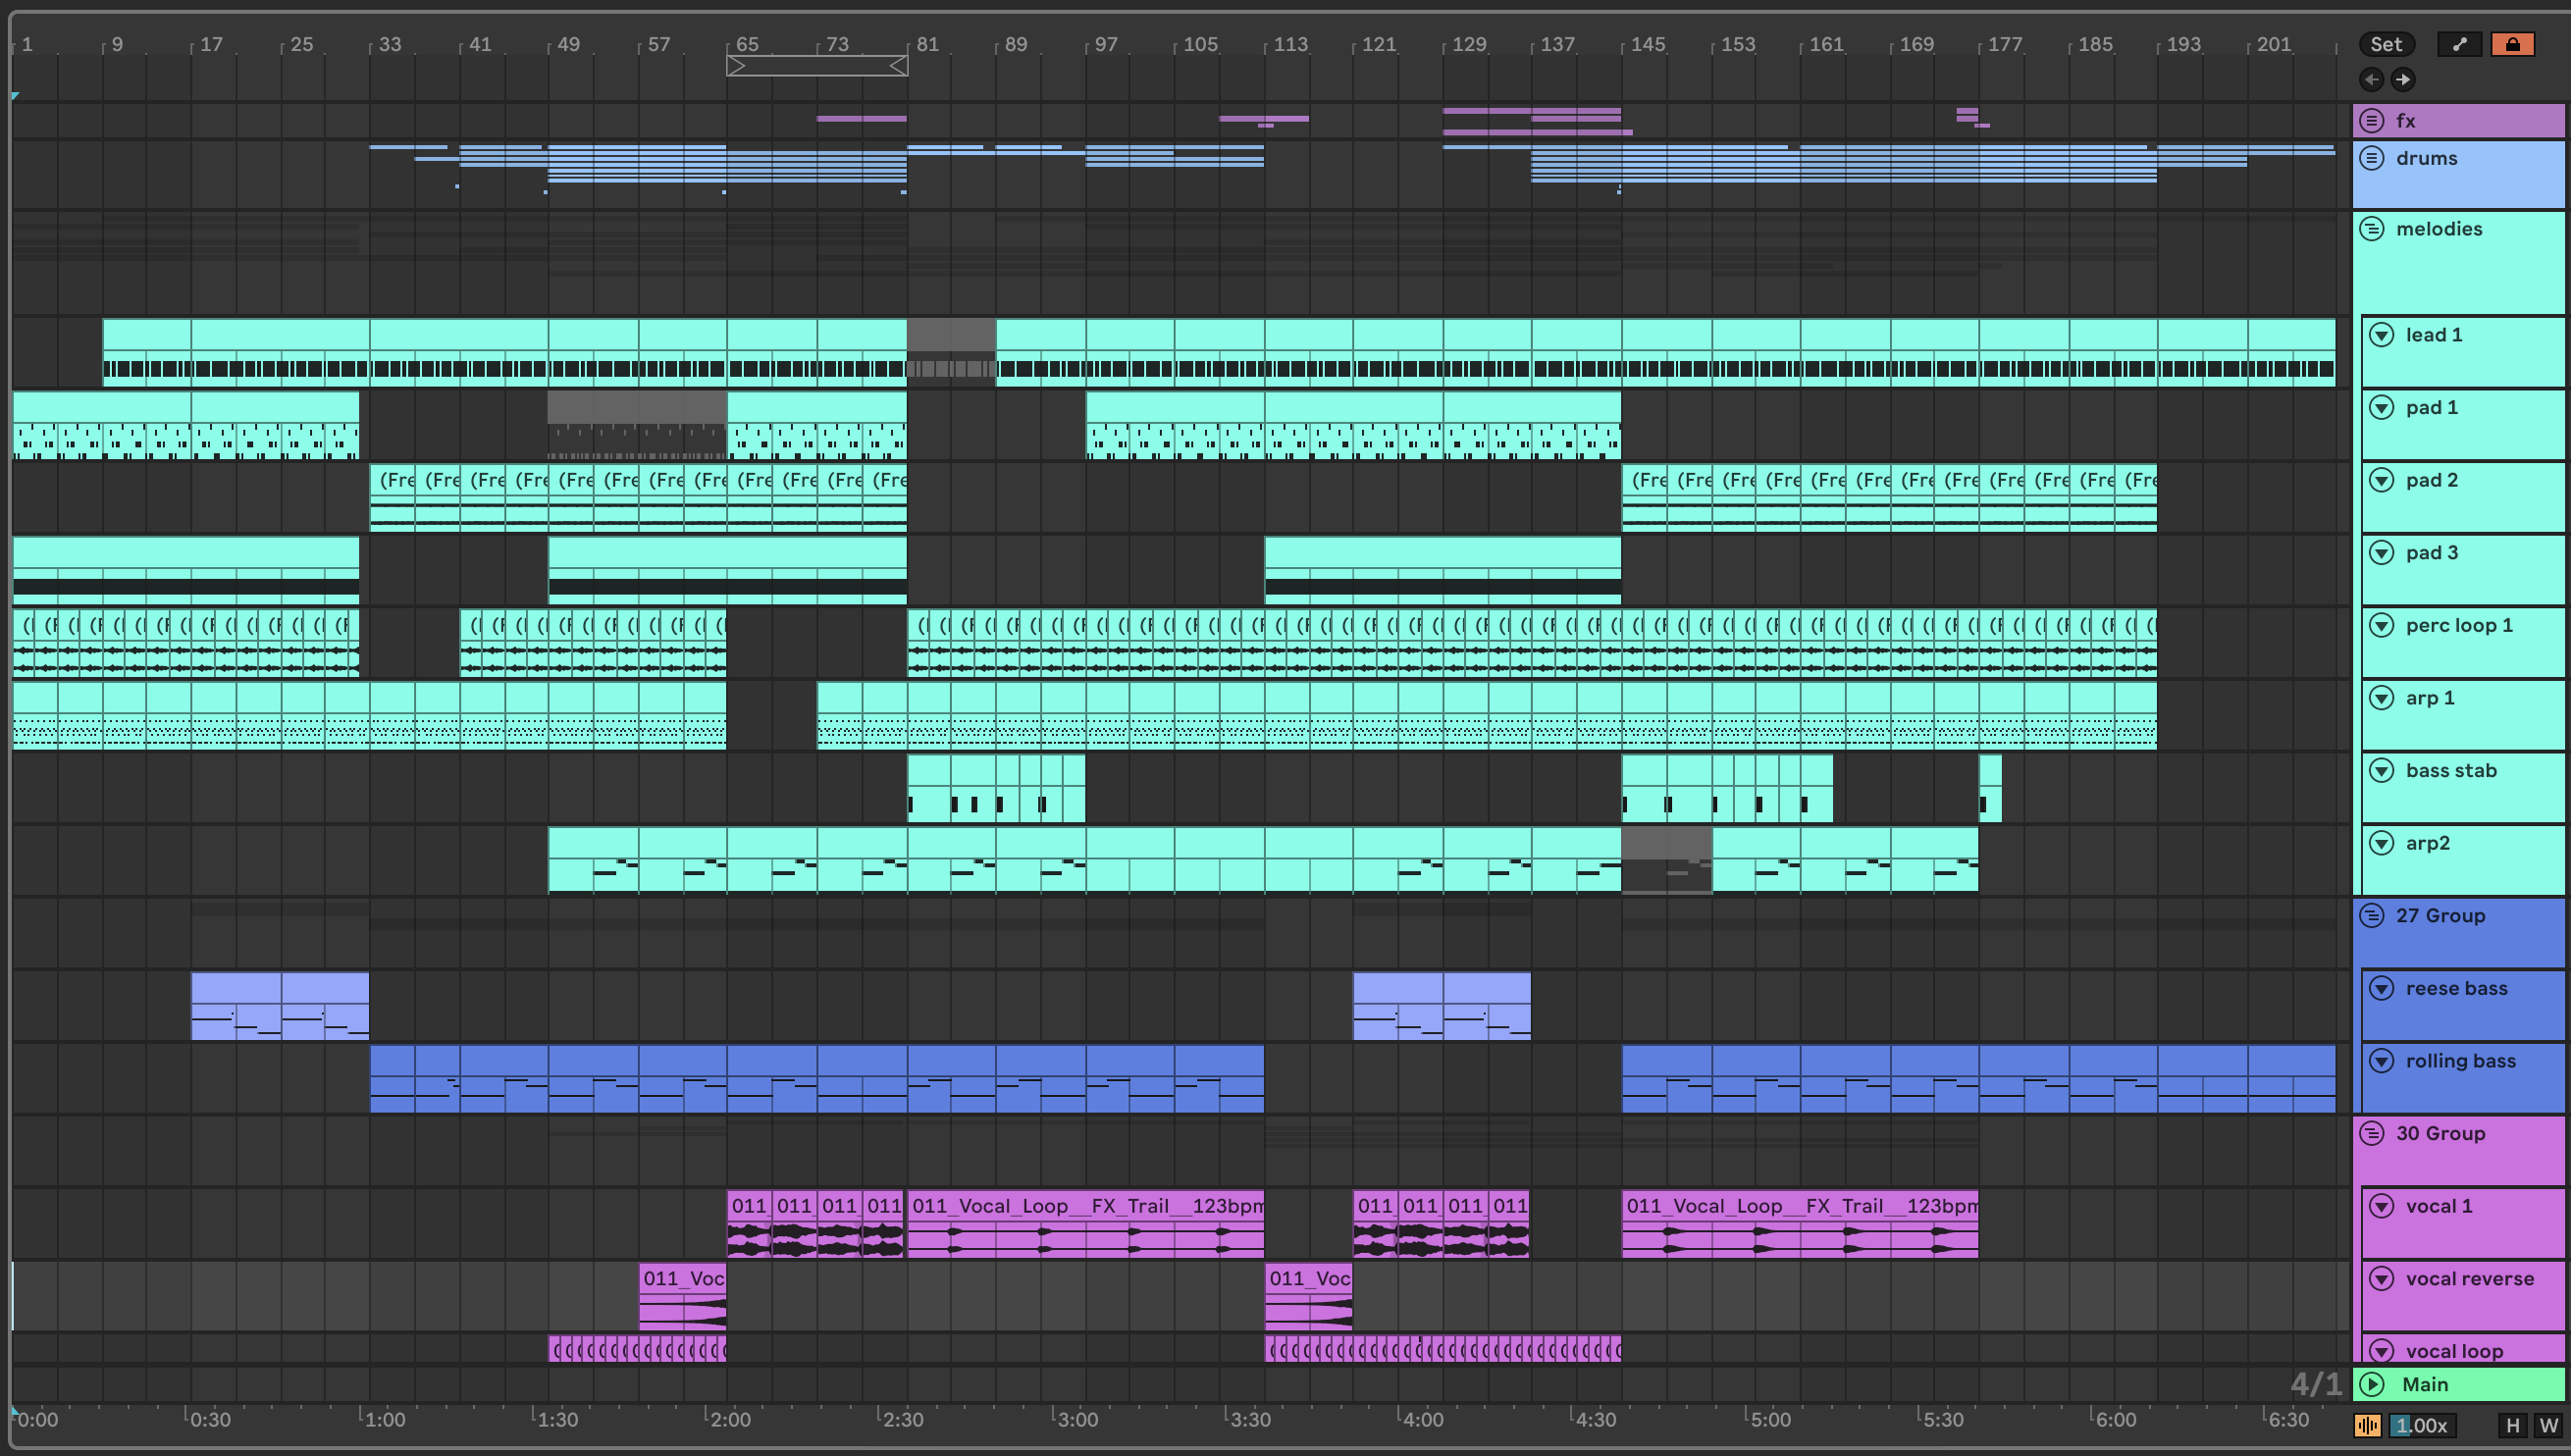The height and width of the screenshot is (1456, 2571).
Task: Toggle the orange Optimize Waveform button
Action: click(2368, 1425)
